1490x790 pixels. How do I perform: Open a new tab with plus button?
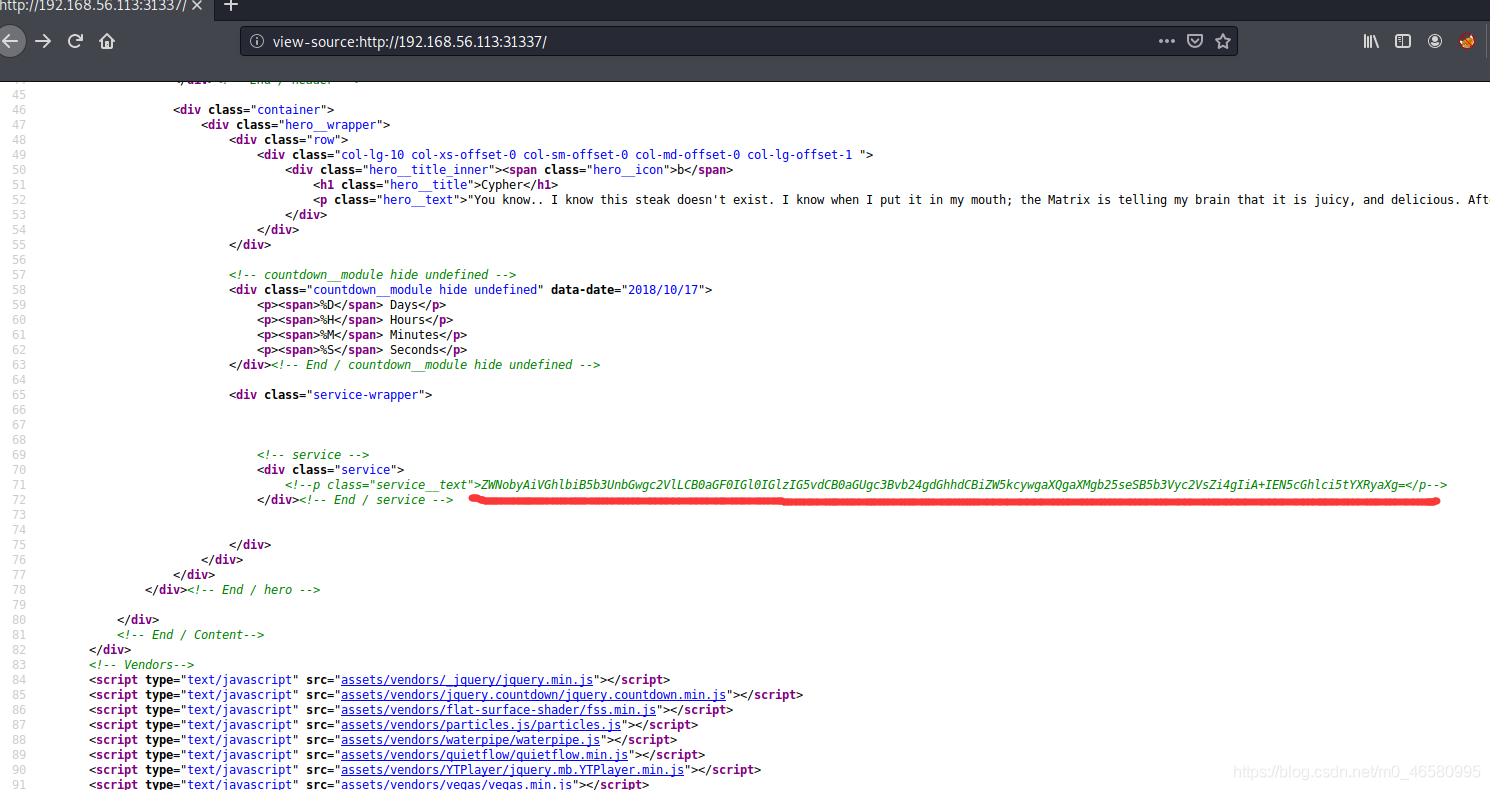231,6
